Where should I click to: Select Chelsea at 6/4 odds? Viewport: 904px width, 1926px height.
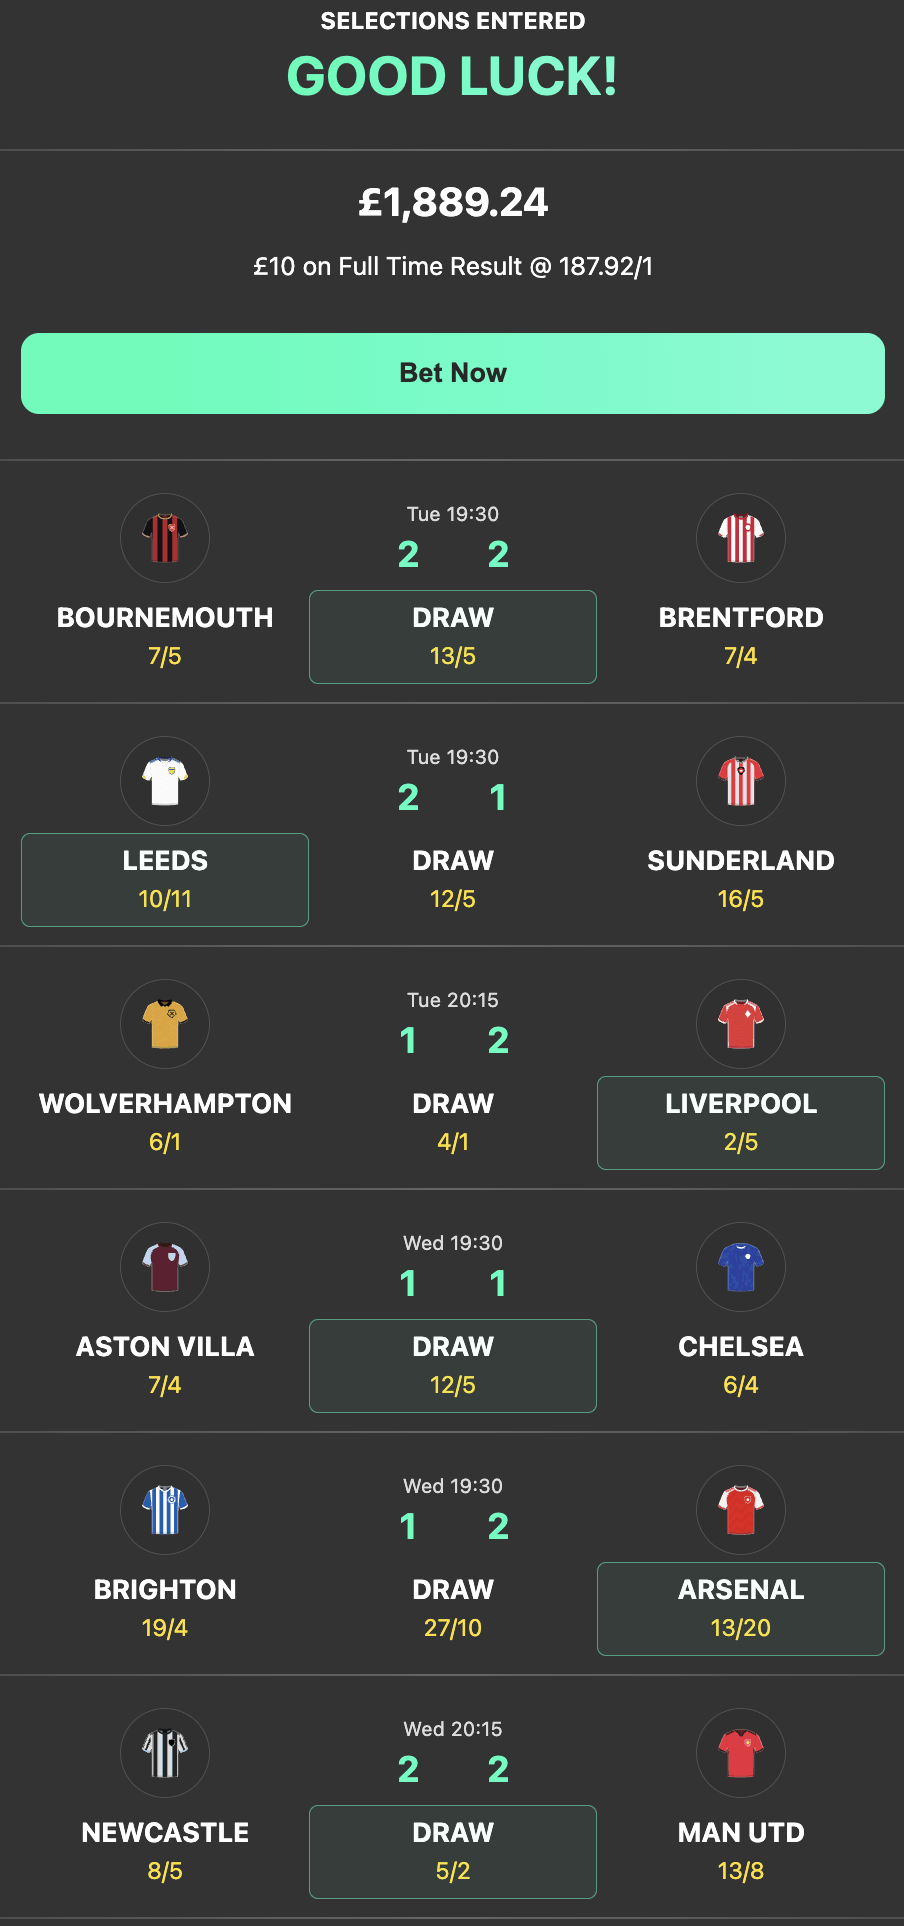click(x=740, y=1365)
